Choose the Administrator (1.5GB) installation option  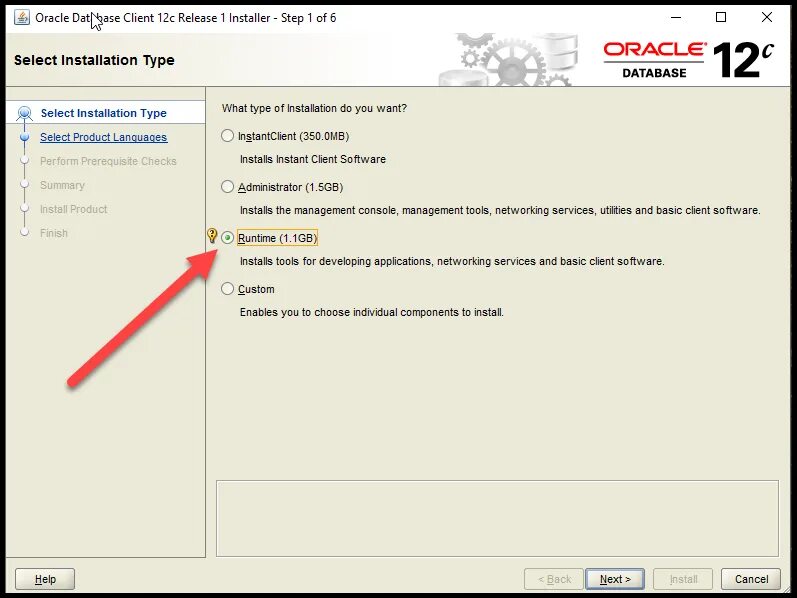point(227,187)
